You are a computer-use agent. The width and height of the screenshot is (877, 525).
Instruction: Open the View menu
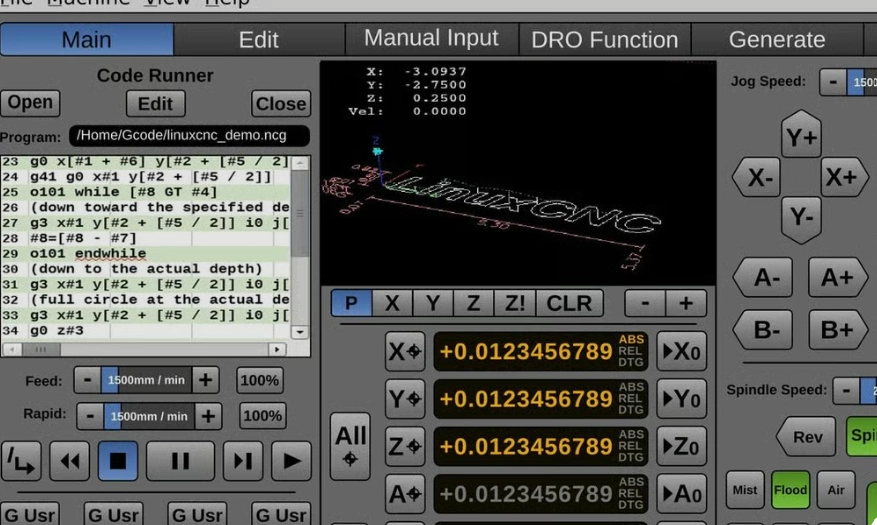167,3
